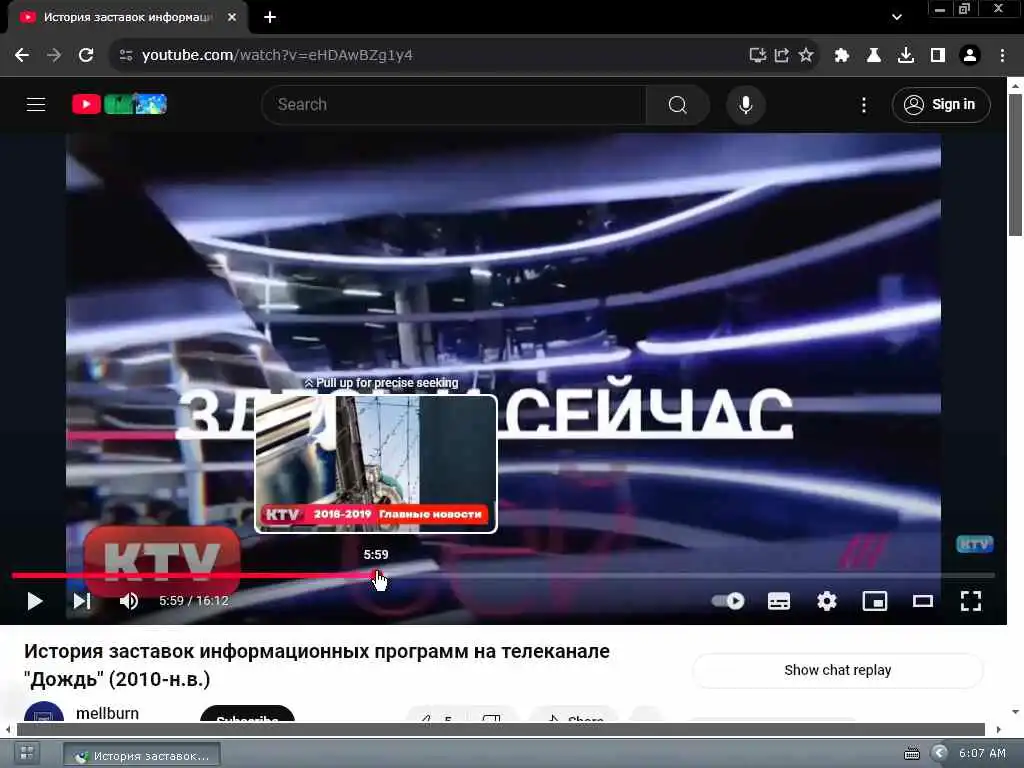Open the browser profile avatar
The image size is (1024, 768).
(x=970, y=56)
